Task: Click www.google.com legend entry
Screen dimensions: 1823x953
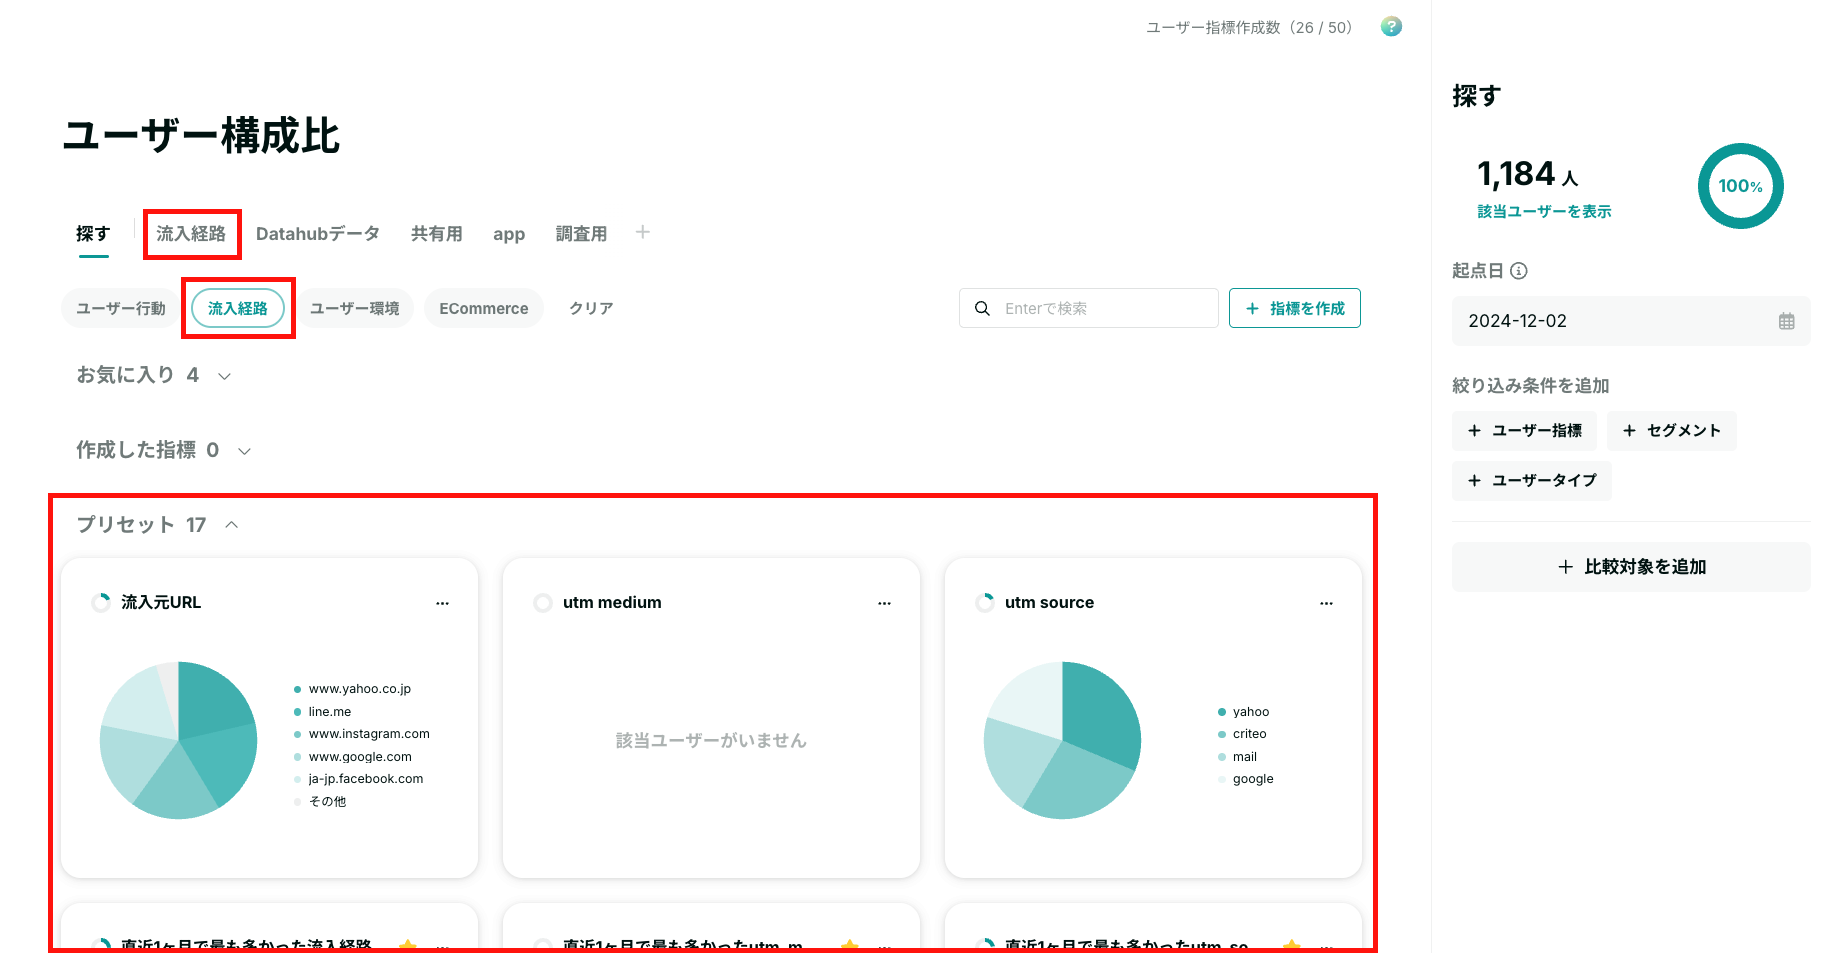Action: click(x=353, y=757)
